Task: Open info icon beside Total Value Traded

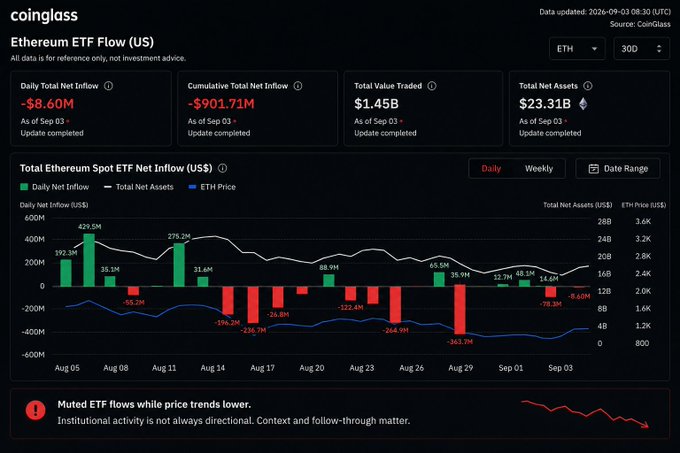Action: (x=432, y=86)
